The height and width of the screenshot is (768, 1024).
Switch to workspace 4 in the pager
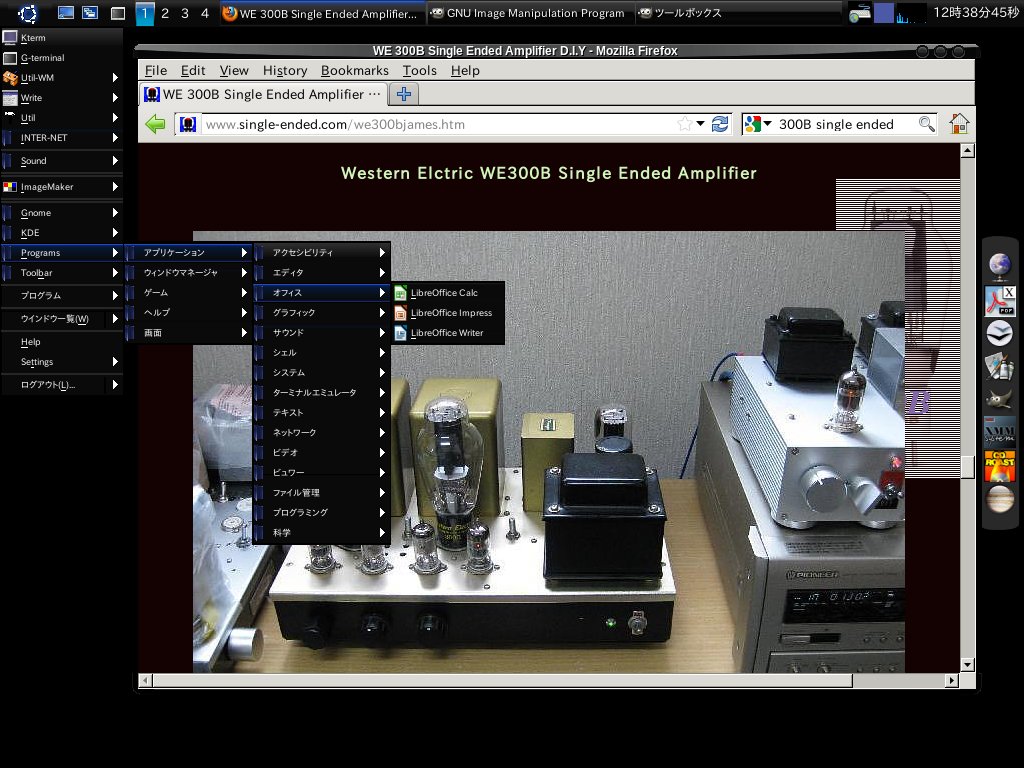(x=205, y=13)
